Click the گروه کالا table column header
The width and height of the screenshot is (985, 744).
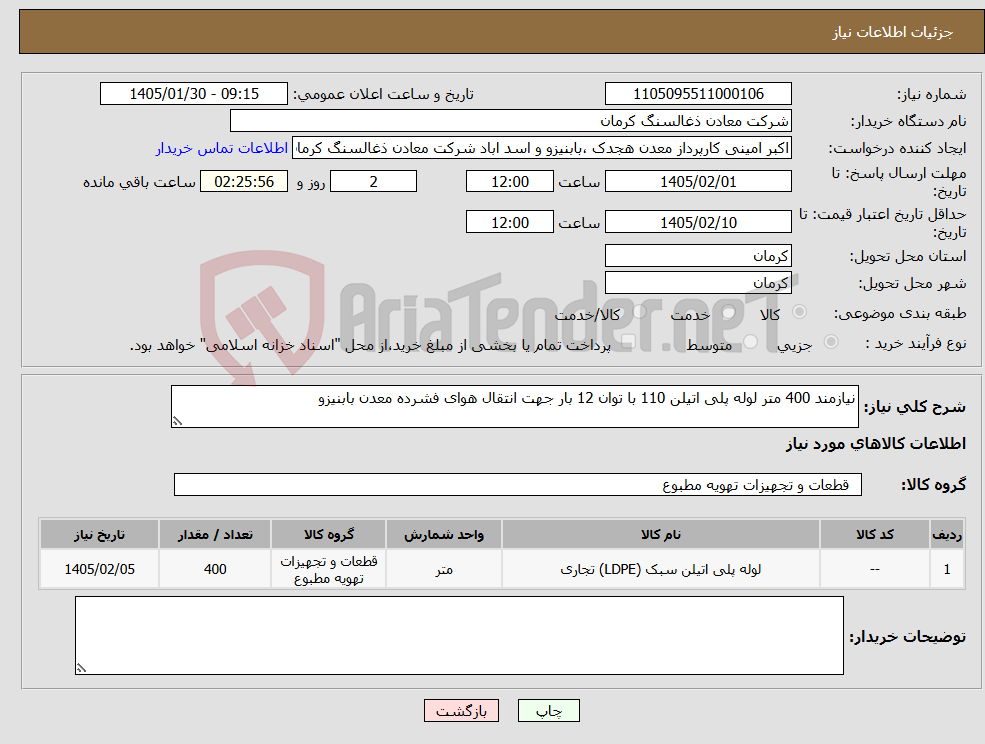(329, 534)
